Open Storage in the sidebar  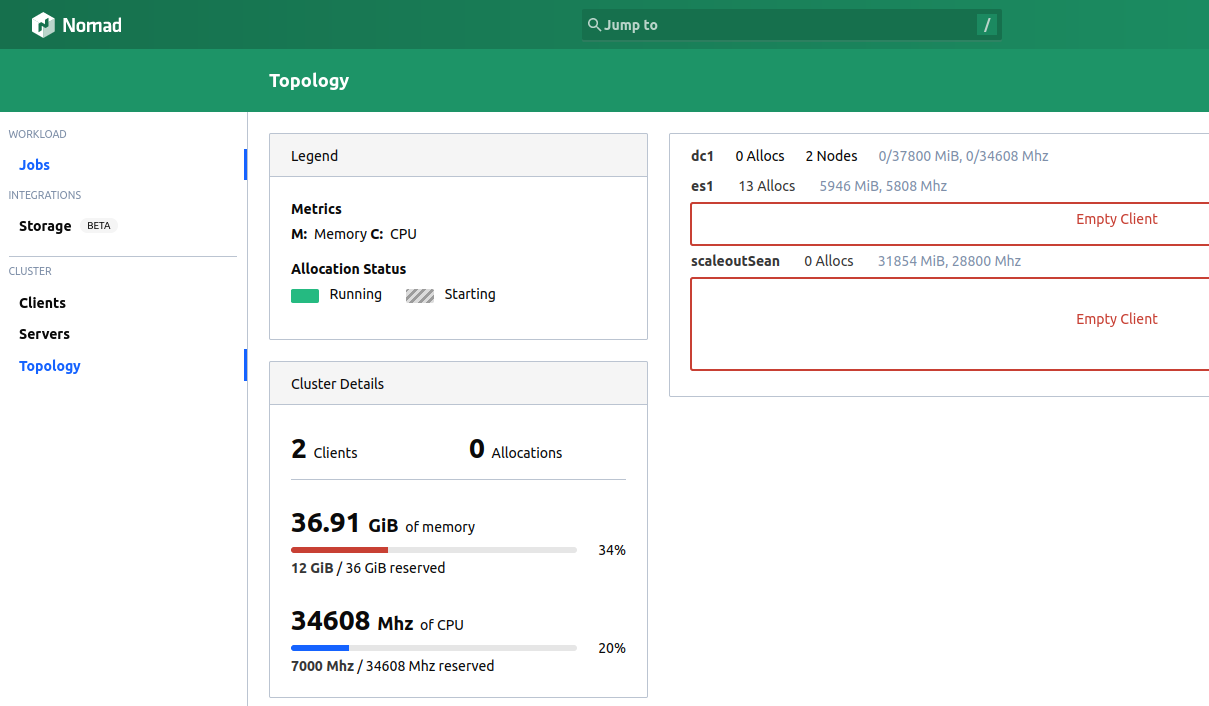[45, 226]
